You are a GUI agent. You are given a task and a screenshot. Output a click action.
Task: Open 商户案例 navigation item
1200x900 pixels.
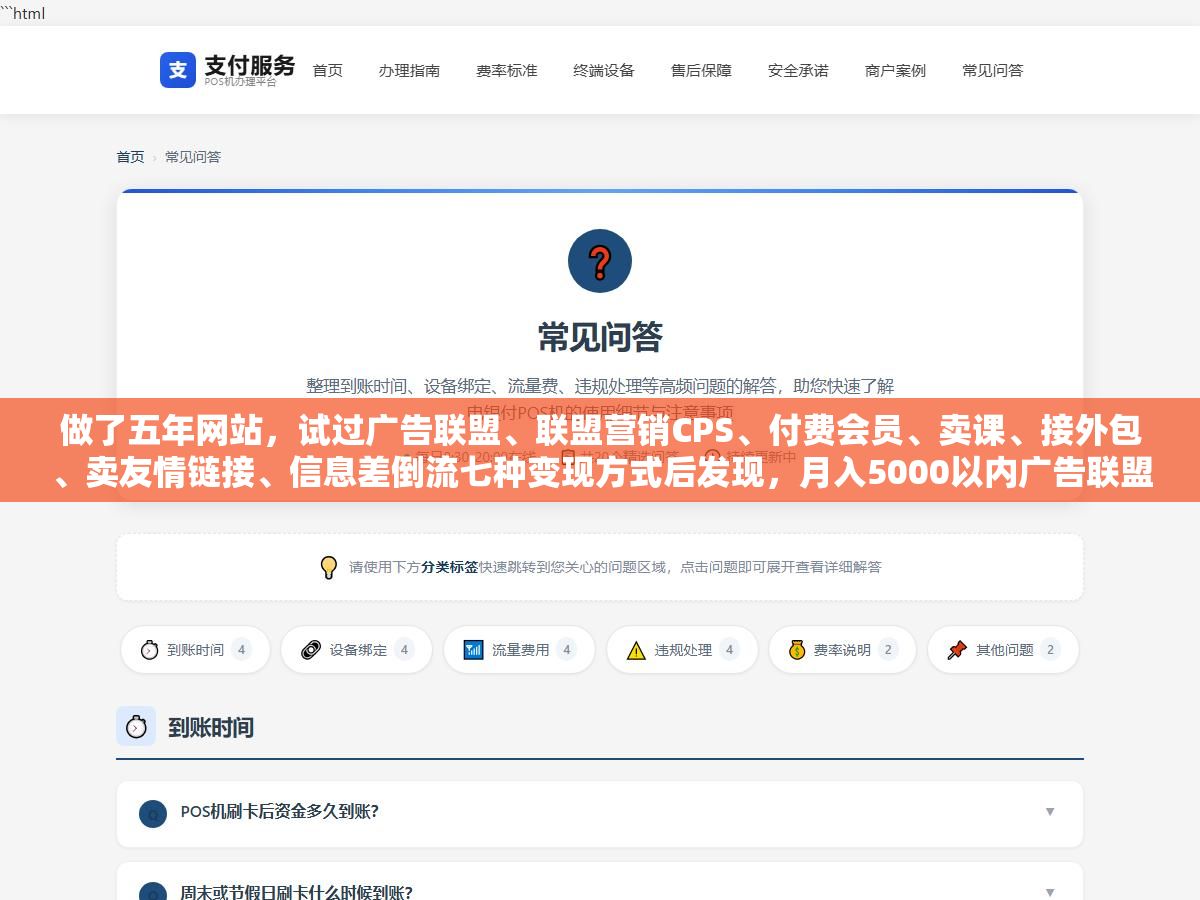(x=896, y=70)
